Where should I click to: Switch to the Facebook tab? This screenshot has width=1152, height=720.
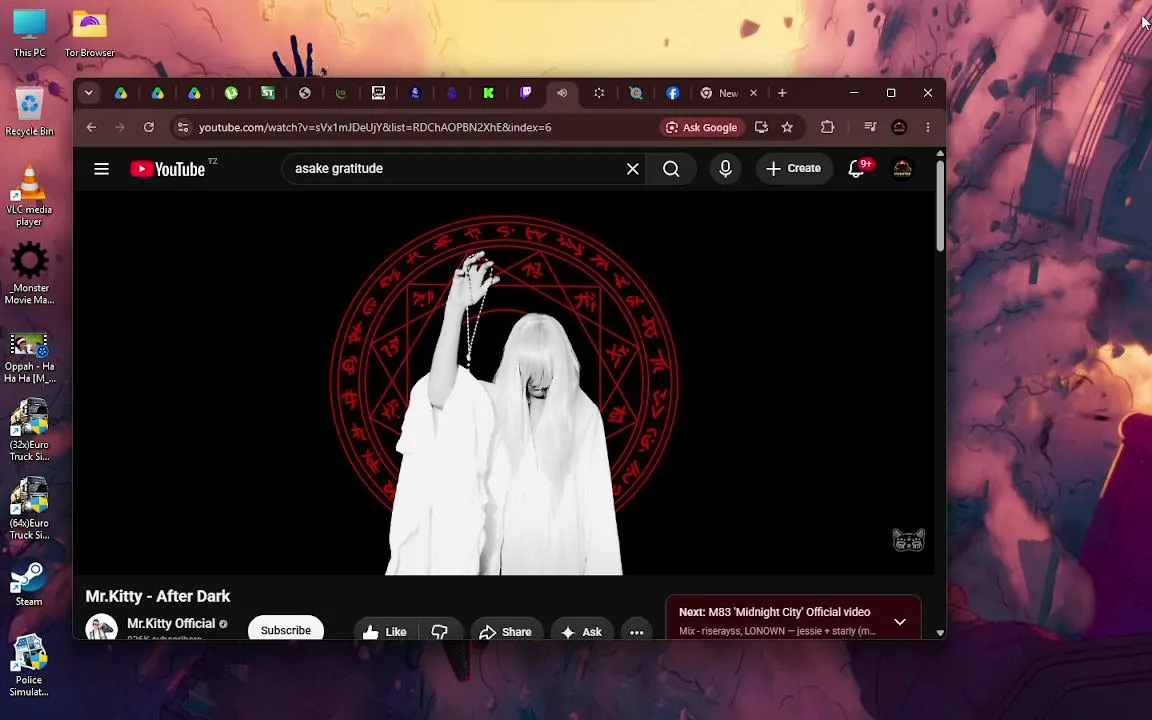tap(672, 93)
